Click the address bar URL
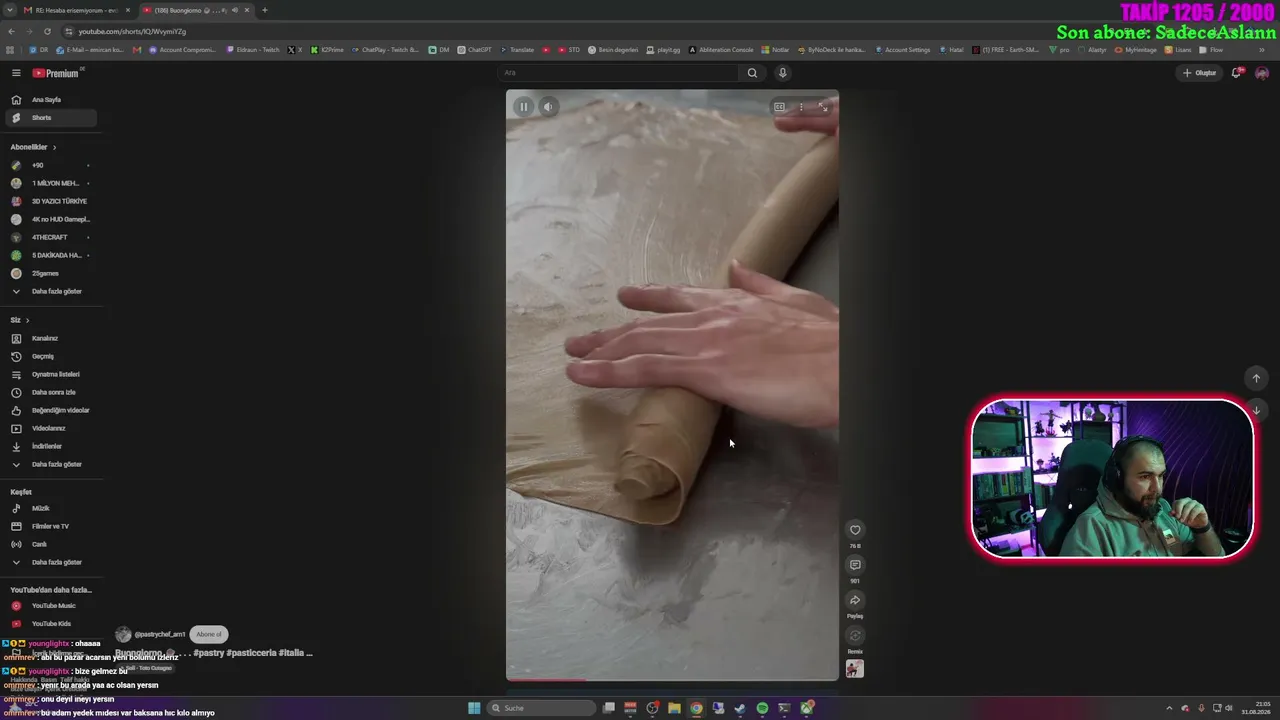The height and width of the screenshot is (720, 1280). 133,31
